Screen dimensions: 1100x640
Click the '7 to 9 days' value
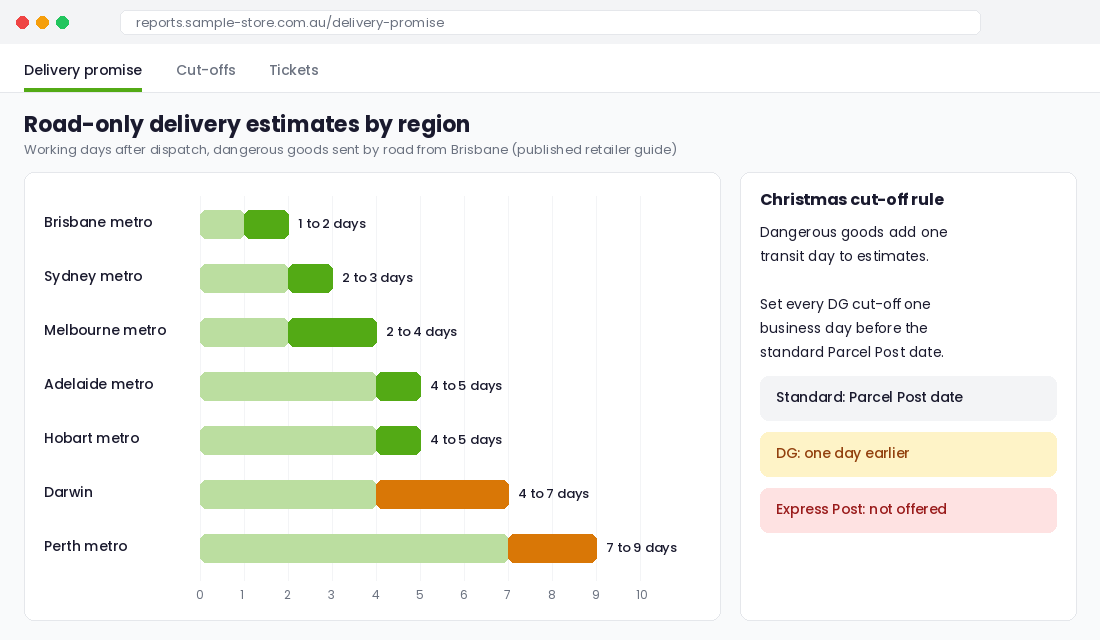click(642, 548)
